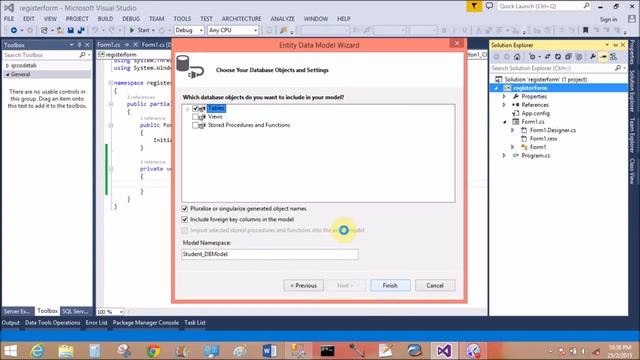This screenshot has height=360, width=640.
Task: Click Collapse All icon in Solution Explorer
Action: coord(568,57)
